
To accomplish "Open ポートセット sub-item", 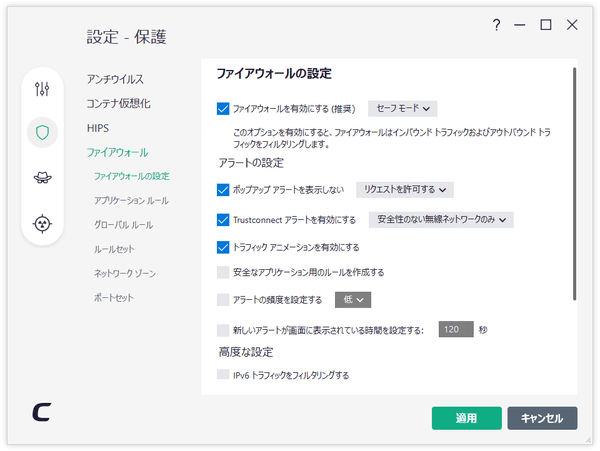I will [x=114, y=298].
